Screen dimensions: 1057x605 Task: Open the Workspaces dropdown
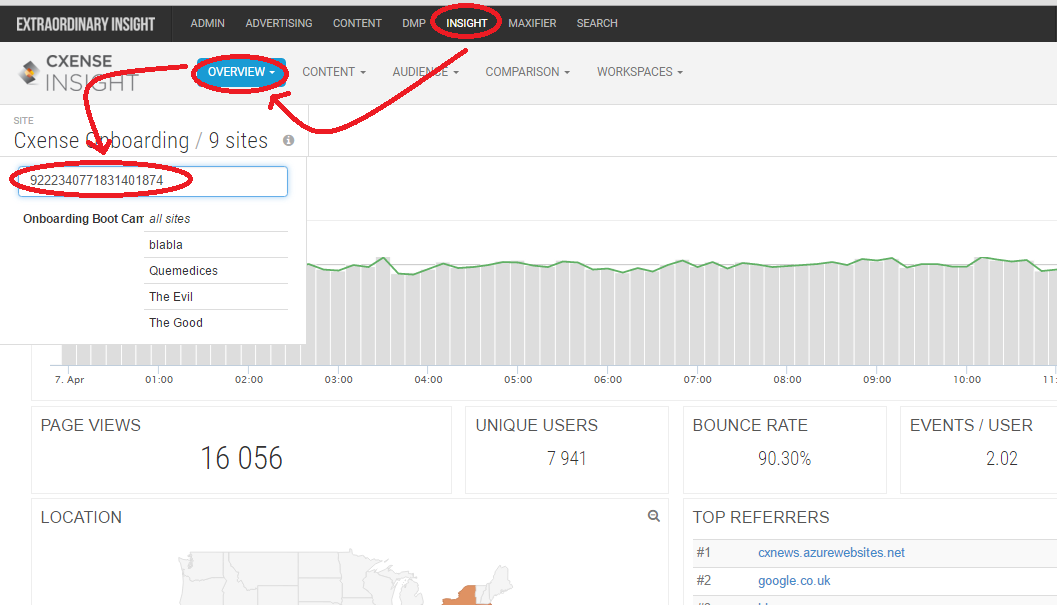pos(639,72)
